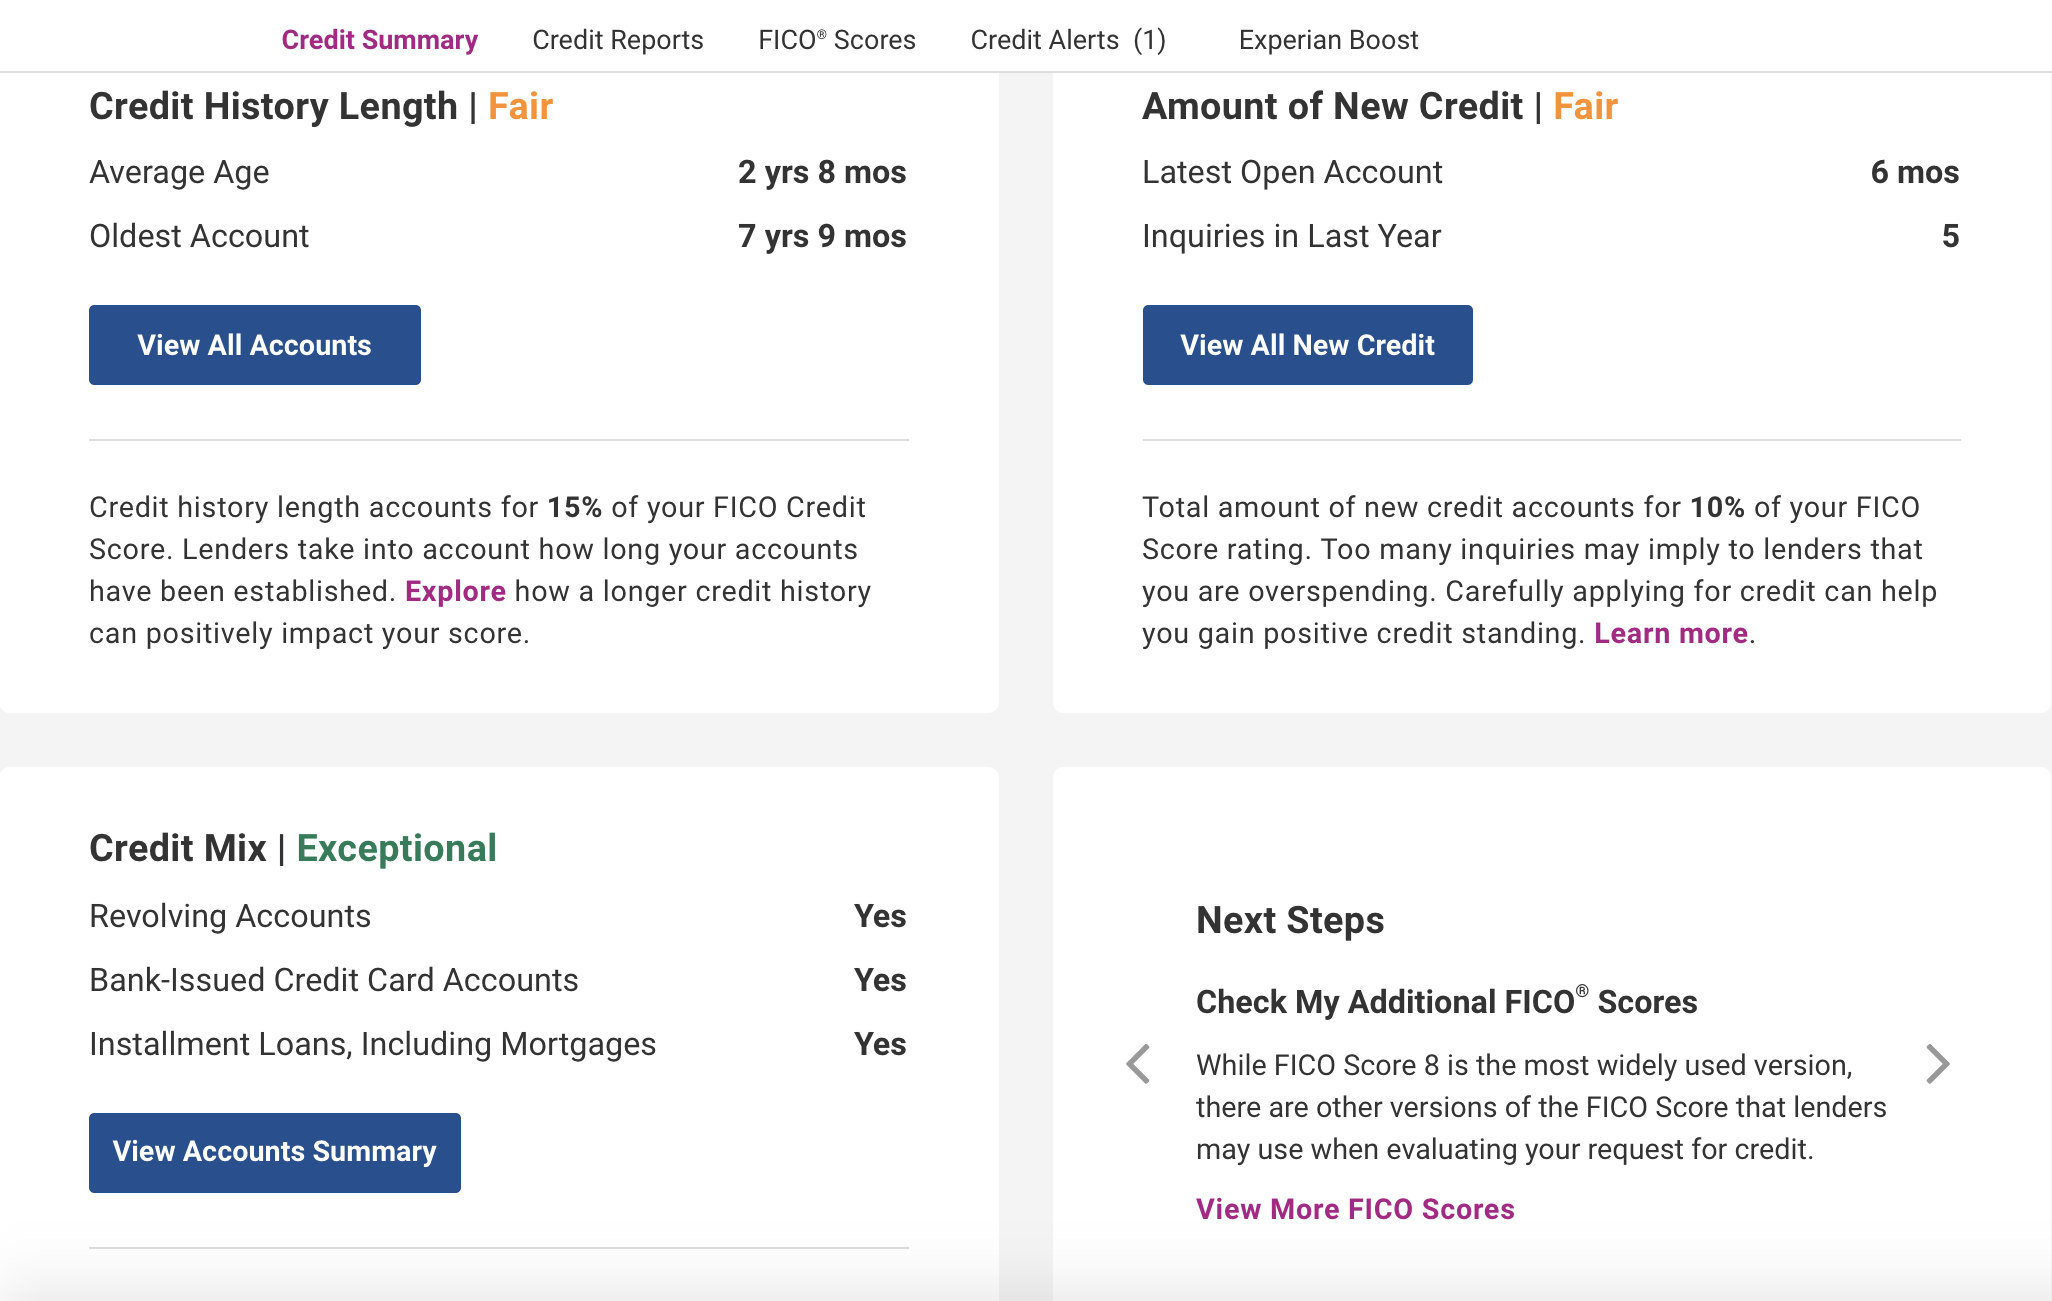The width and height of the screenshot is (2052, 1301).
Task: Click the Exceptional rating beside Credit Mix
Action: [x=397, y=848]
